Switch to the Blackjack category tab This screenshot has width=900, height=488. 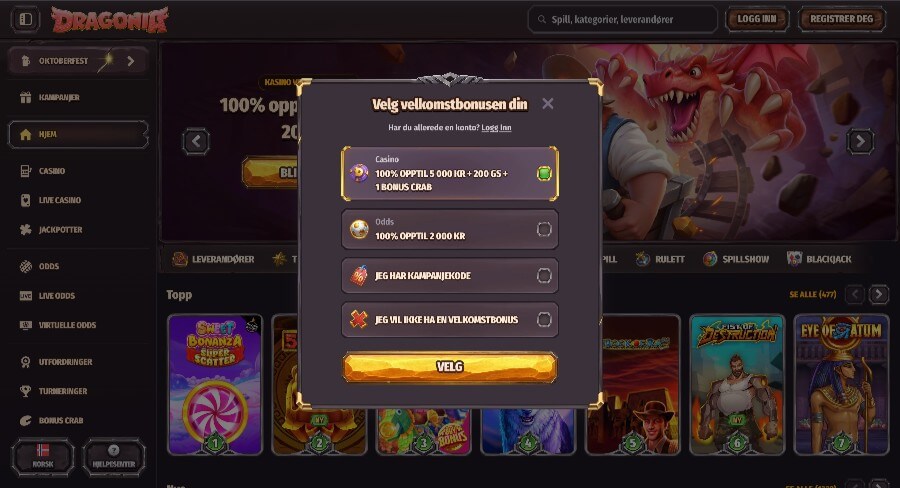(x=819, y=259)
